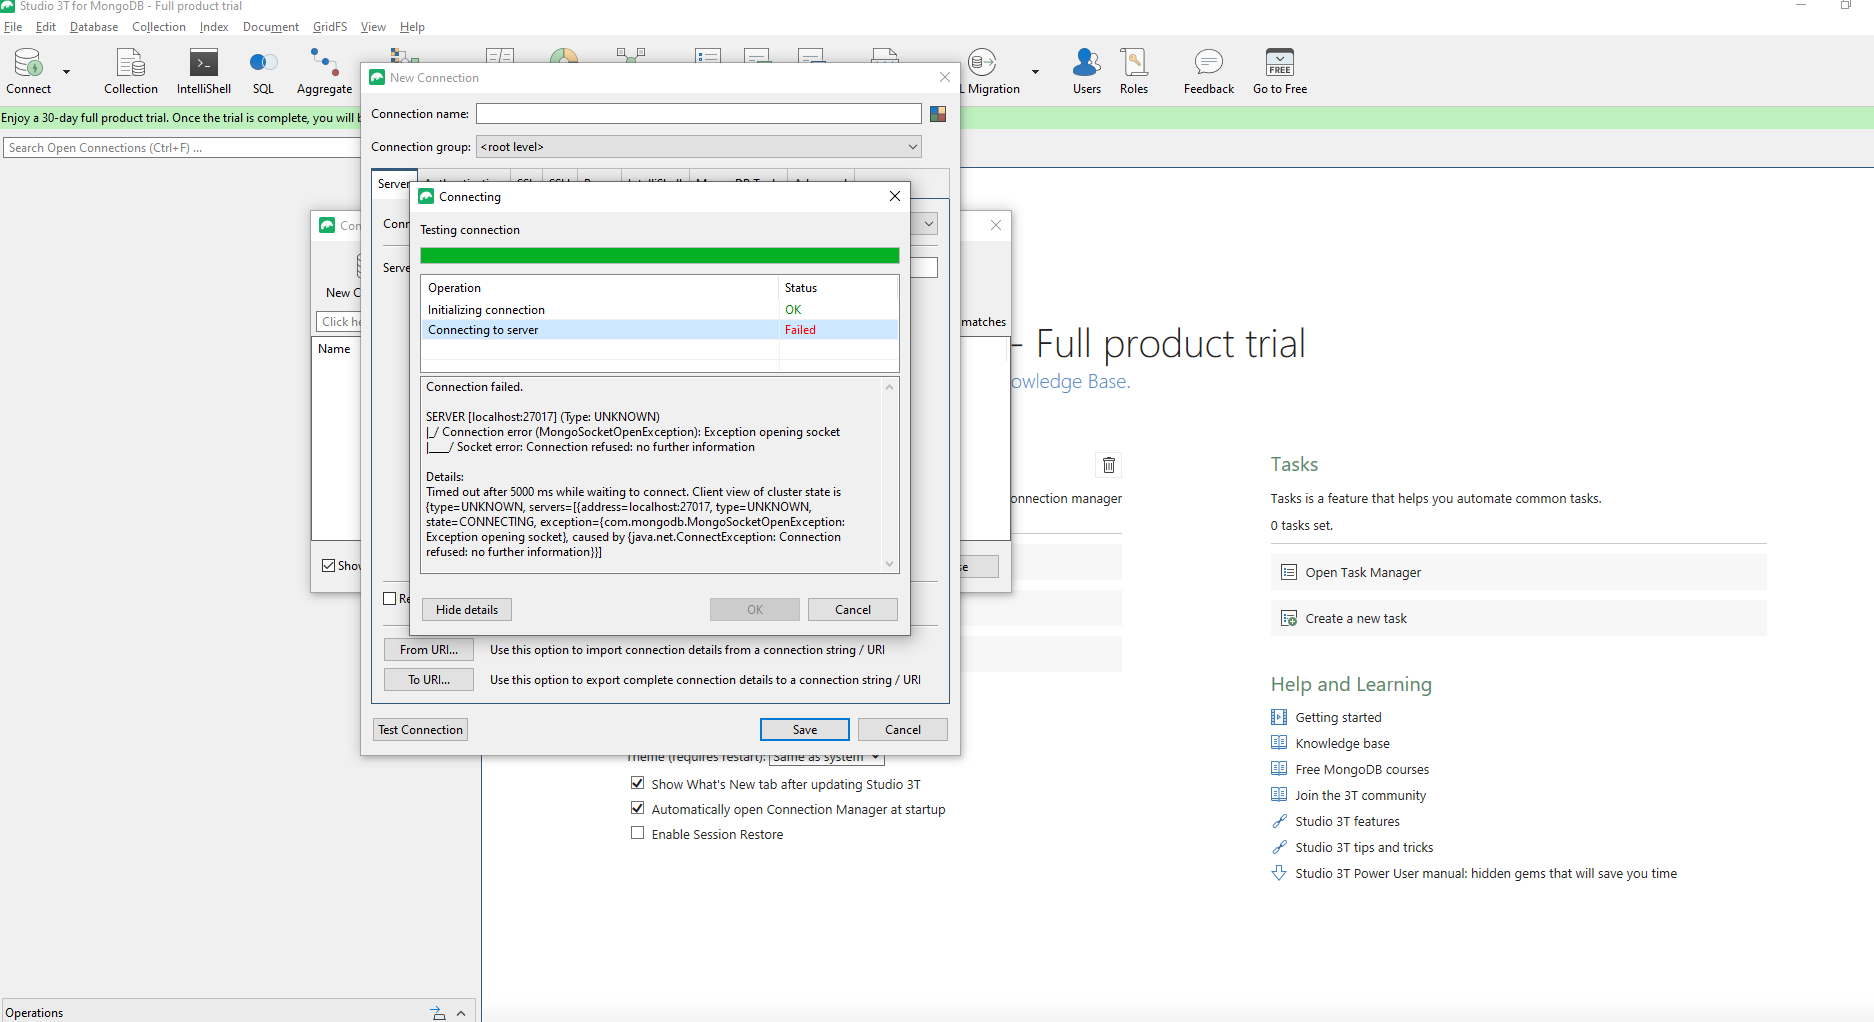The height and width of the screenshot is (1022, 1874).
Task: Open the Index menu
Action: pos(214,27)
